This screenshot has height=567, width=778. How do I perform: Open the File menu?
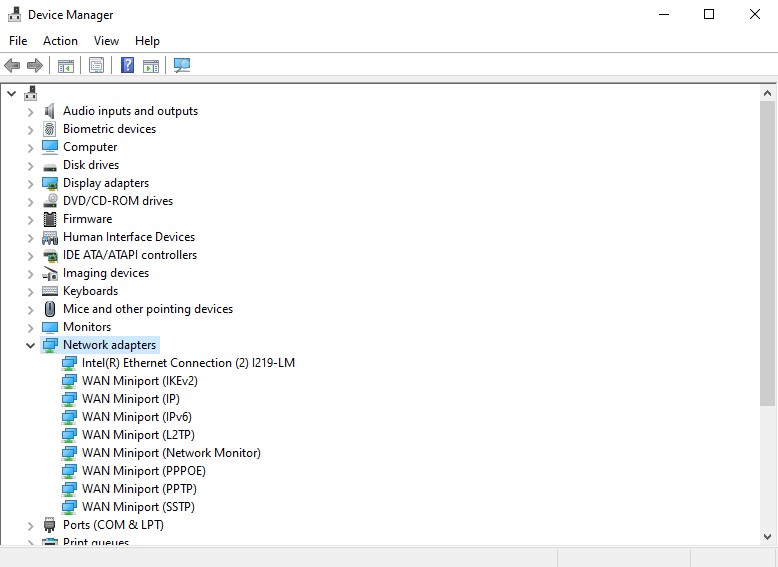(x=18, y=41)
